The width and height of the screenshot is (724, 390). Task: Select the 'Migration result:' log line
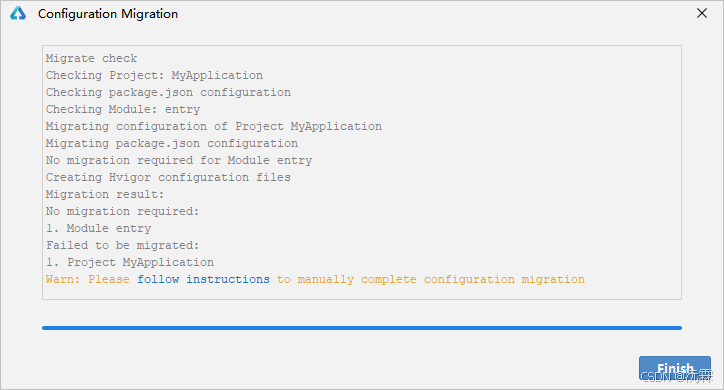pyautogui.click(x=105, y=194)
